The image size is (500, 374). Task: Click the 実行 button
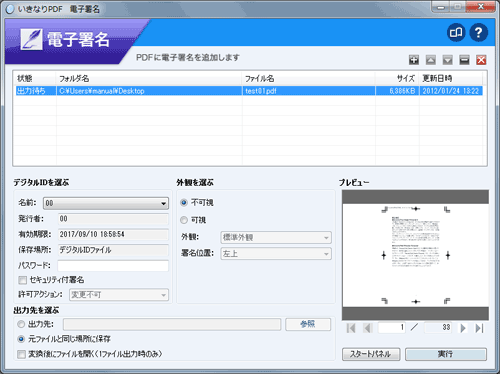[x=446, y=354]
